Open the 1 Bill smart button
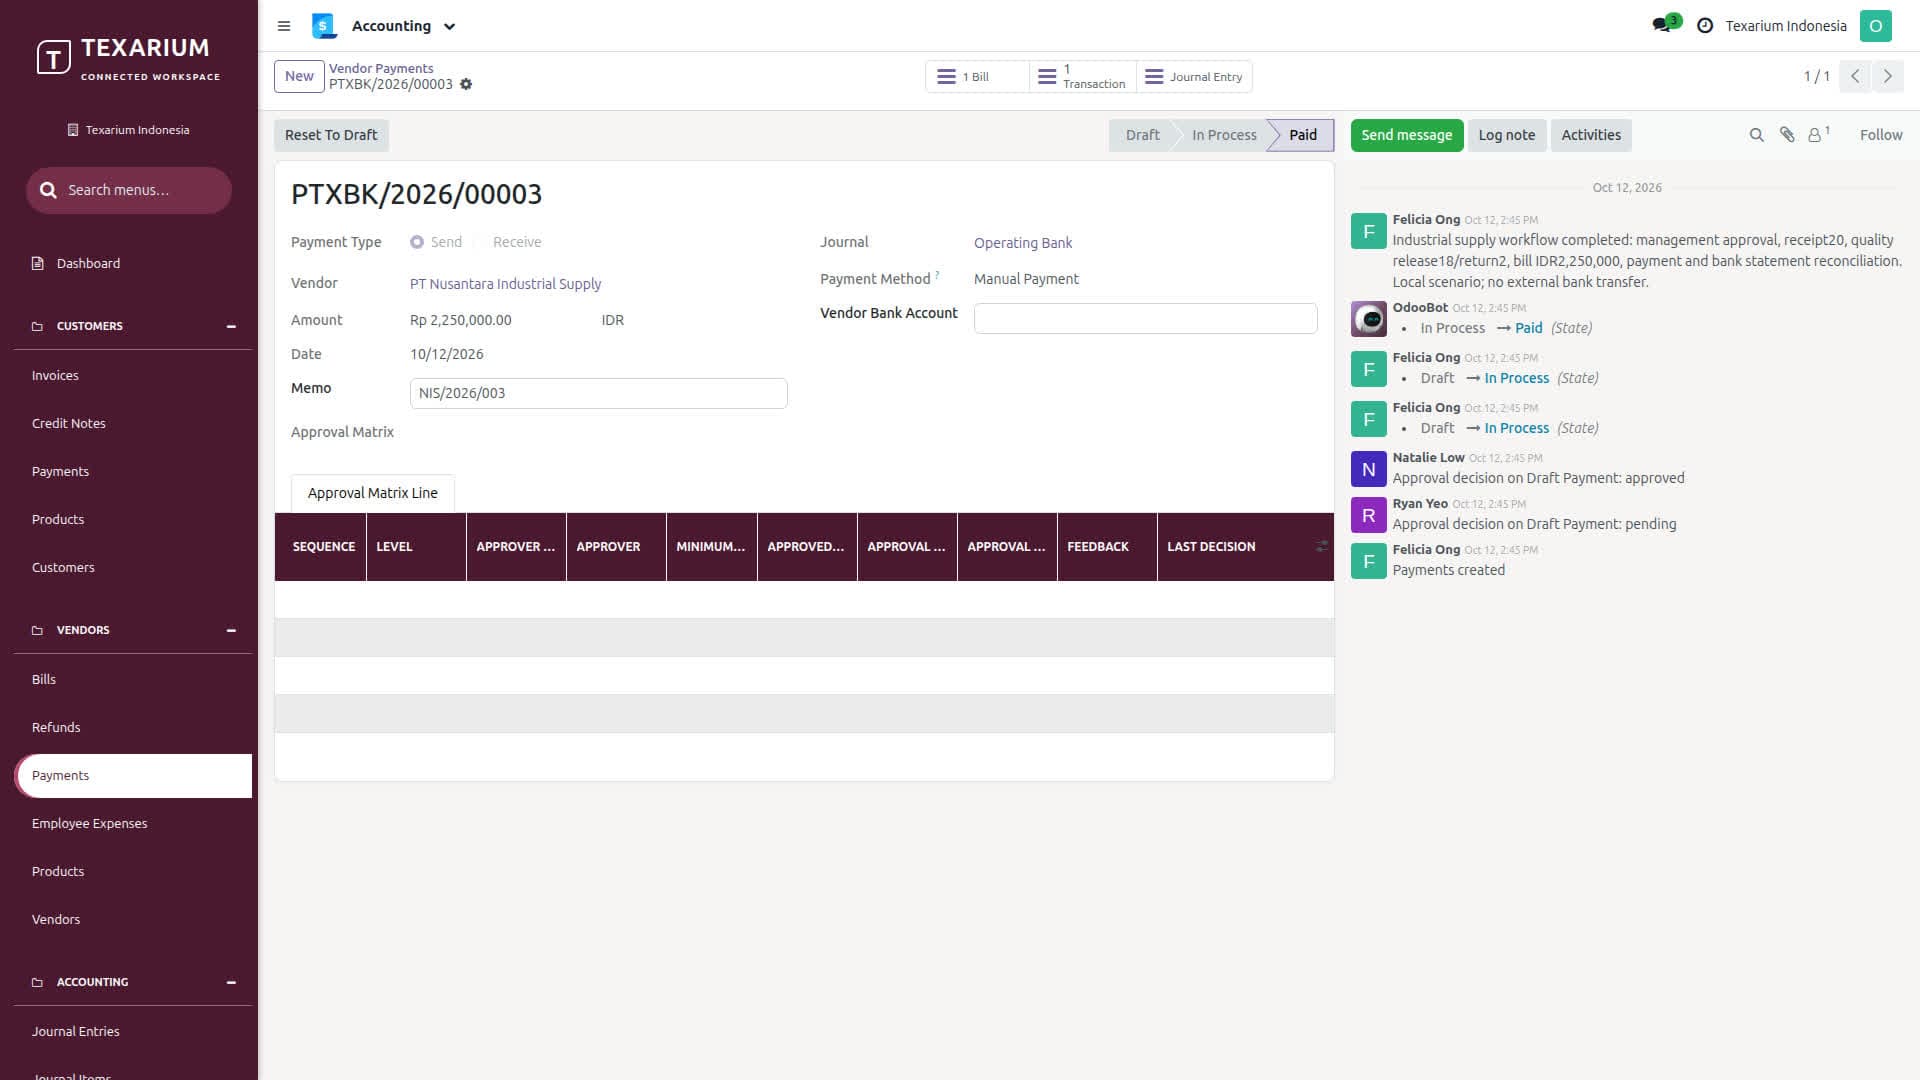 pos(977,76)
